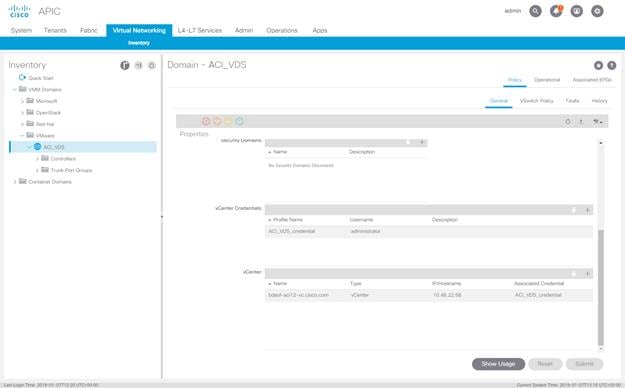This screenshot has height=388, width=625.
Task: Click the first dark Inventory panel icon
Action: tap(125, 65)
